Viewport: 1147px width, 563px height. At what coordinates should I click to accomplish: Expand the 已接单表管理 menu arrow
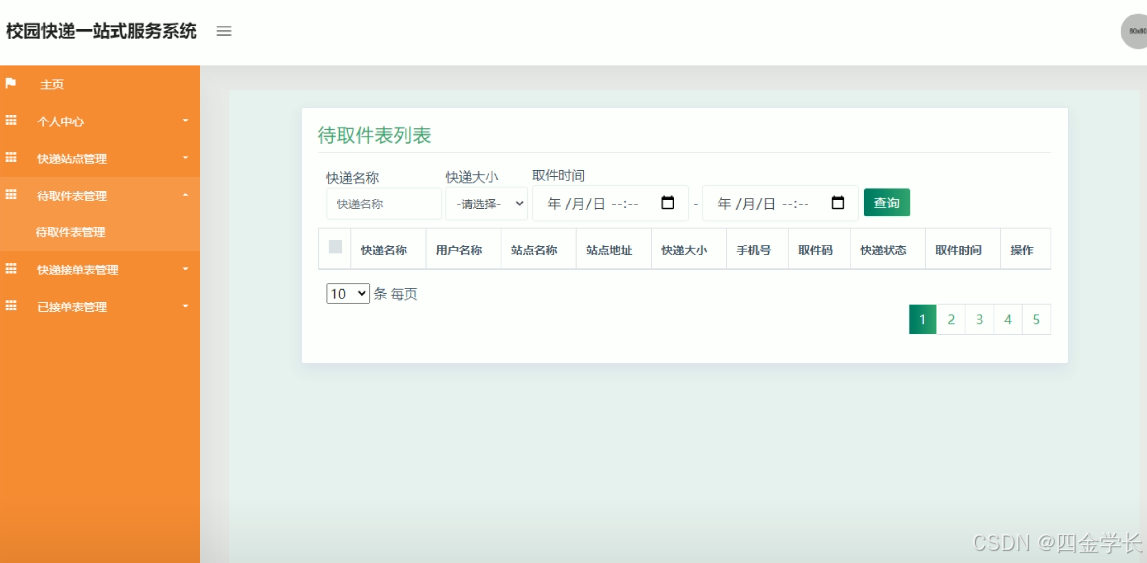click(185, 306)
